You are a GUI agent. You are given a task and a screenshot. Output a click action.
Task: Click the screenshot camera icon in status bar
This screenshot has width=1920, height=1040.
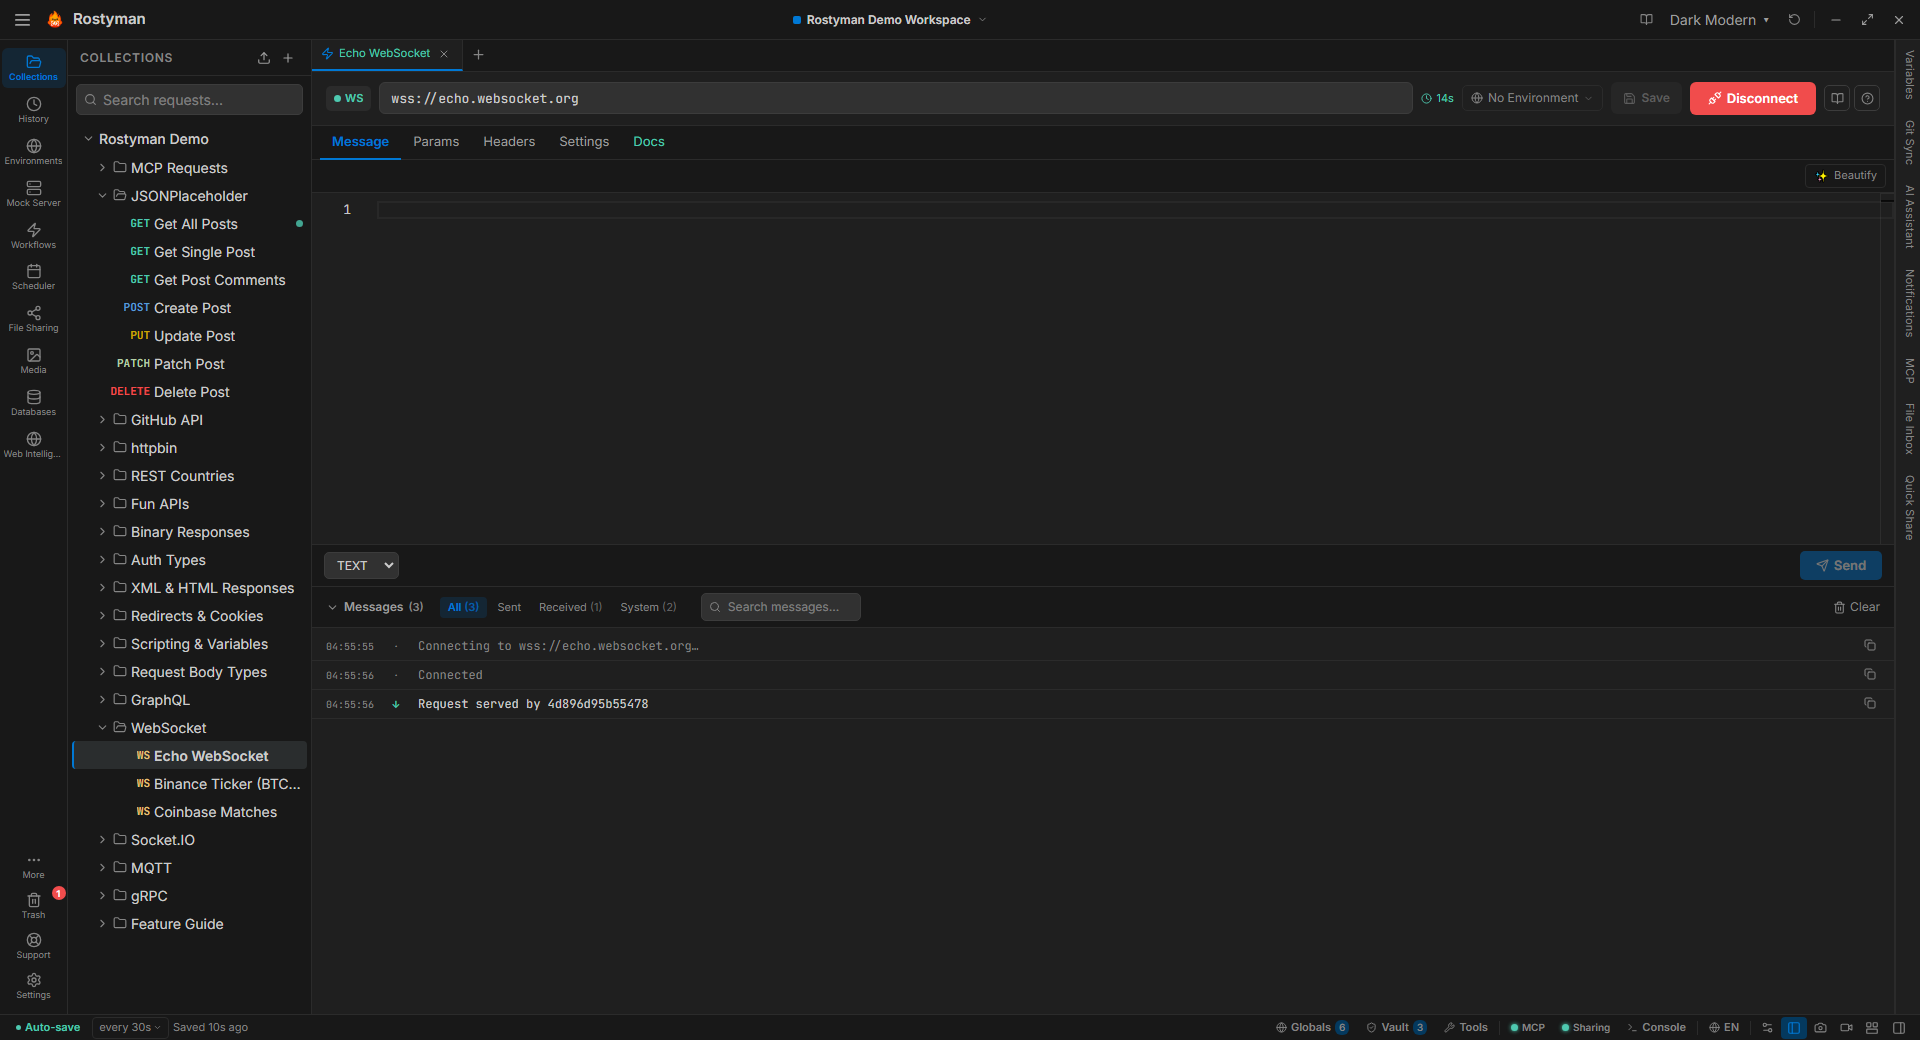pos(1820,1027)
